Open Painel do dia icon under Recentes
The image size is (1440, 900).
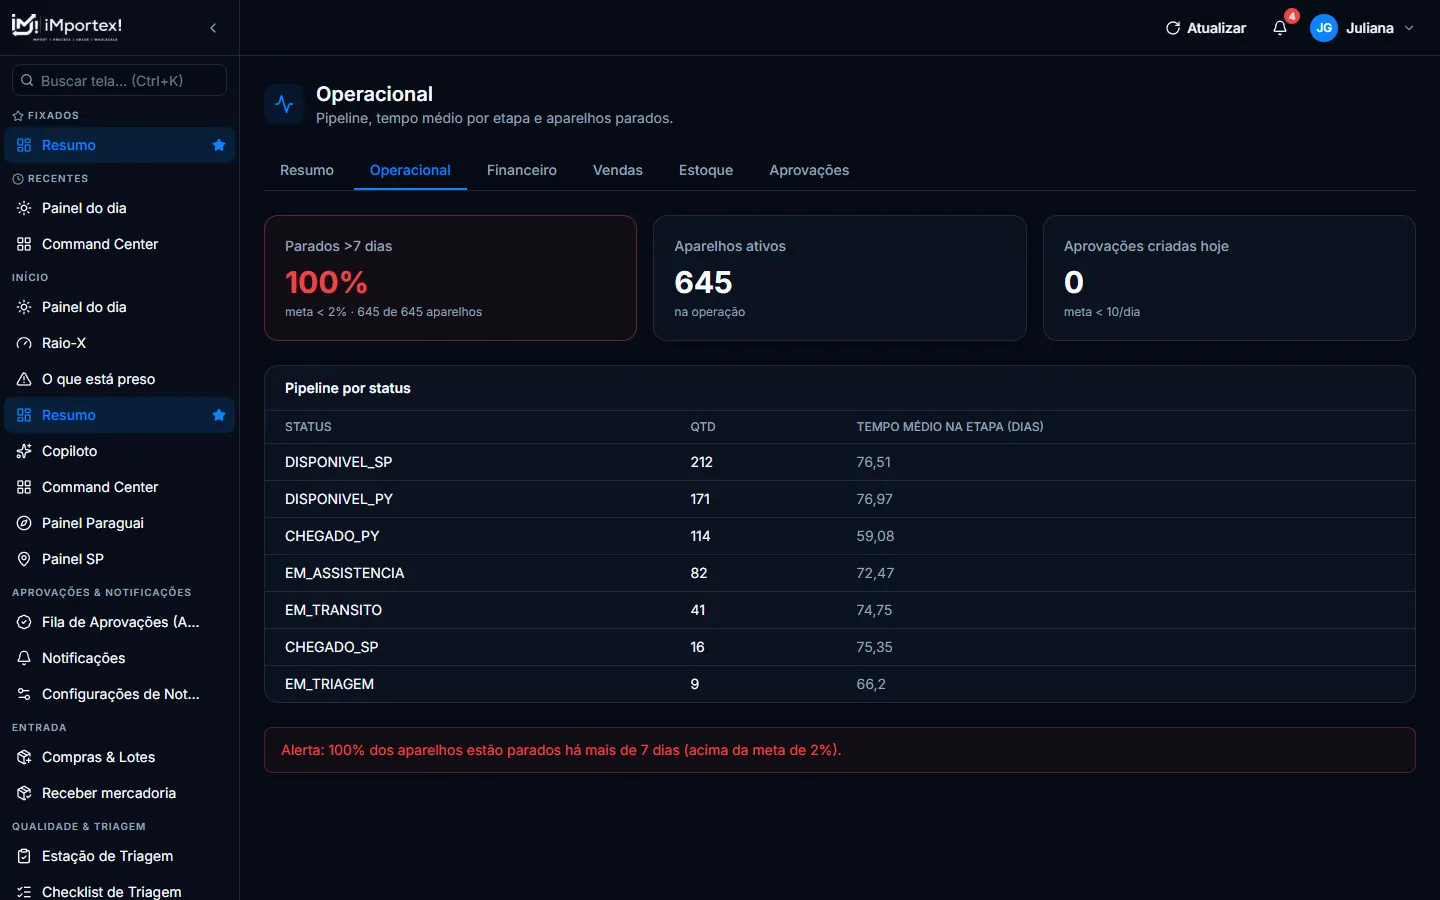24,208
